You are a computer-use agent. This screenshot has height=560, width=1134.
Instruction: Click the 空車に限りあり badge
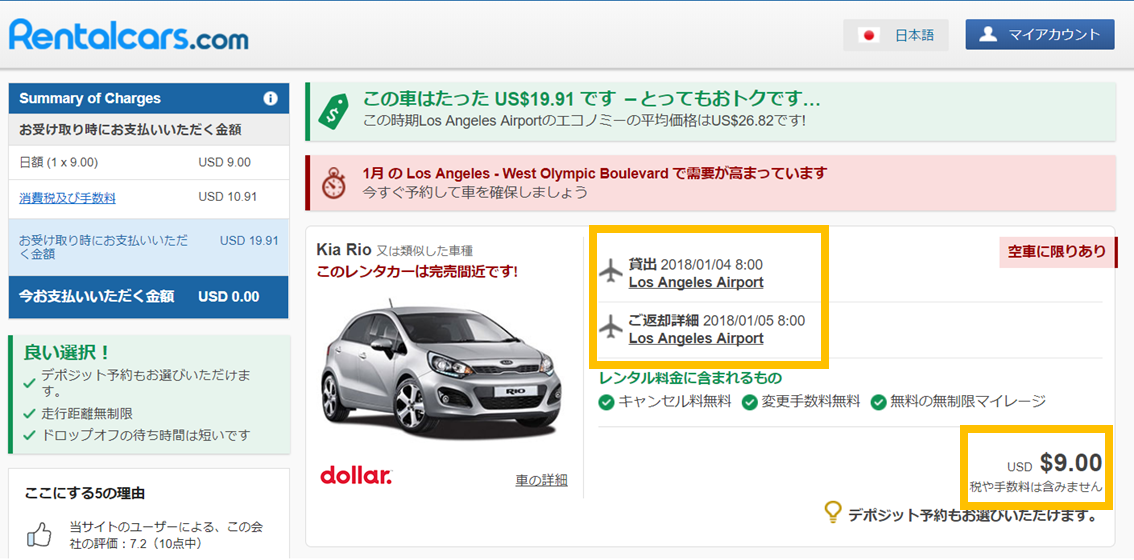pyautogui.click(x=1058, y=252)
